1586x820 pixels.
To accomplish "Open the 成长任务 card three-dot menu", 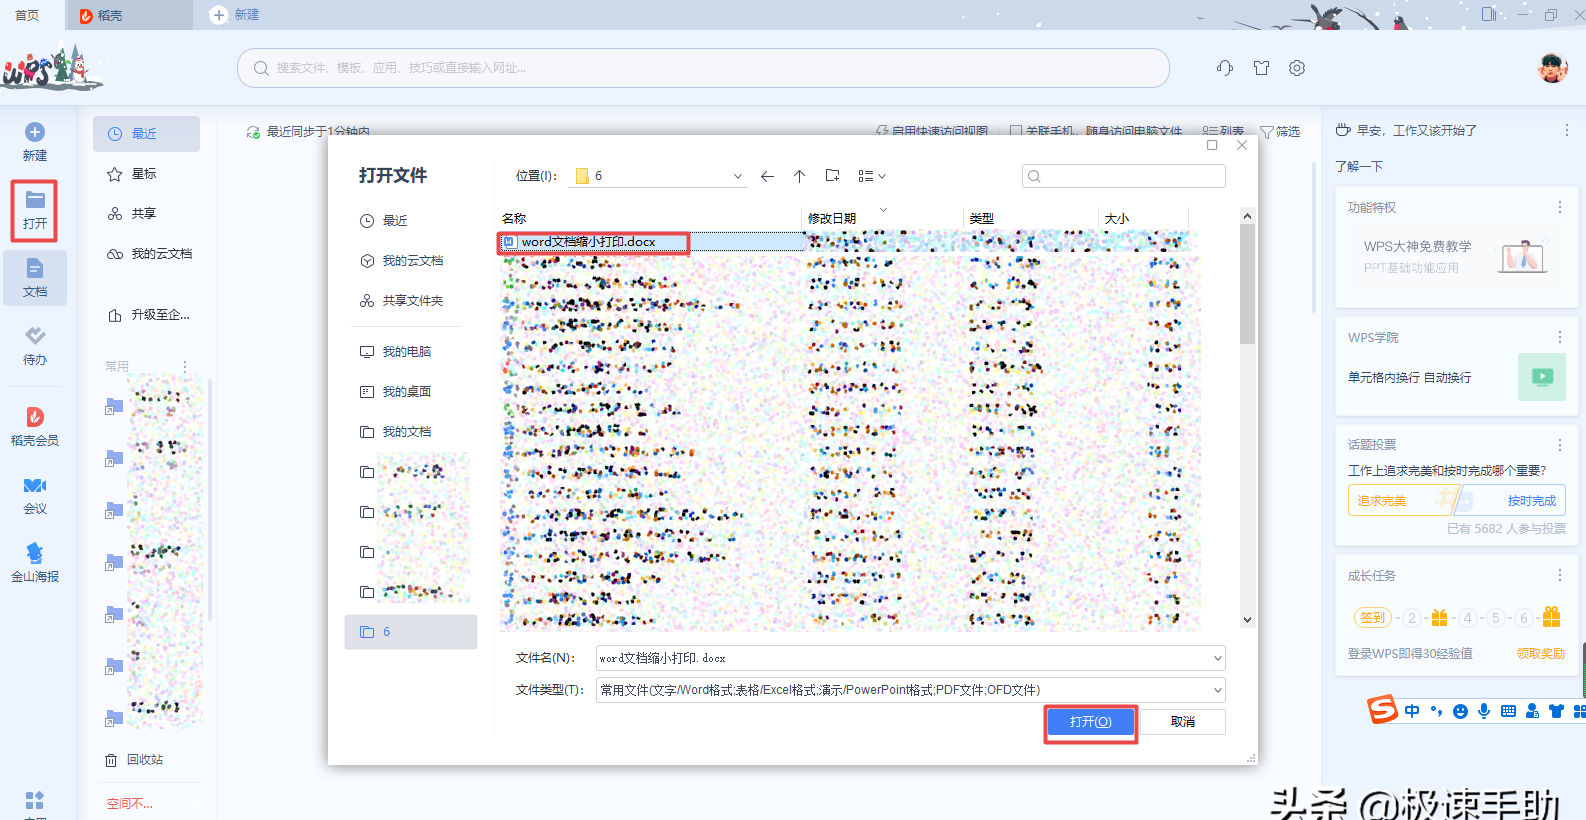I will [x=1559, y=575].
